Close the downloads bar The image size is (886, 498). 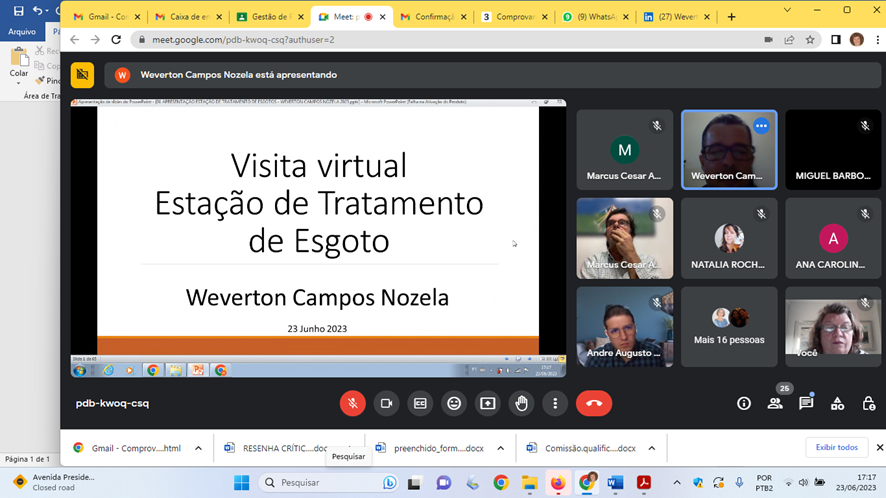click(x=879, y=448)
